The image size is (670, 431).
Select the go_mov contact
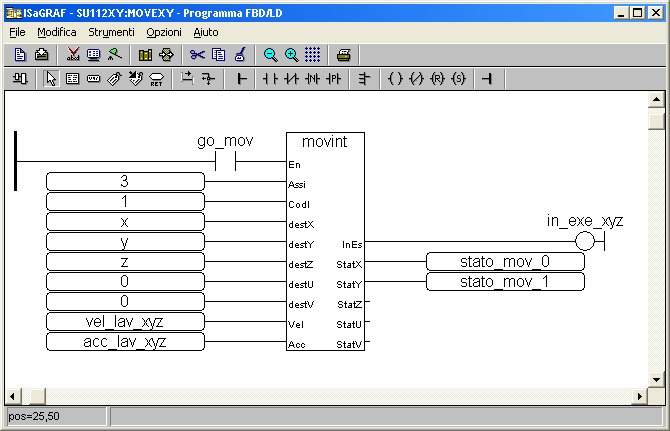[226, 162]
